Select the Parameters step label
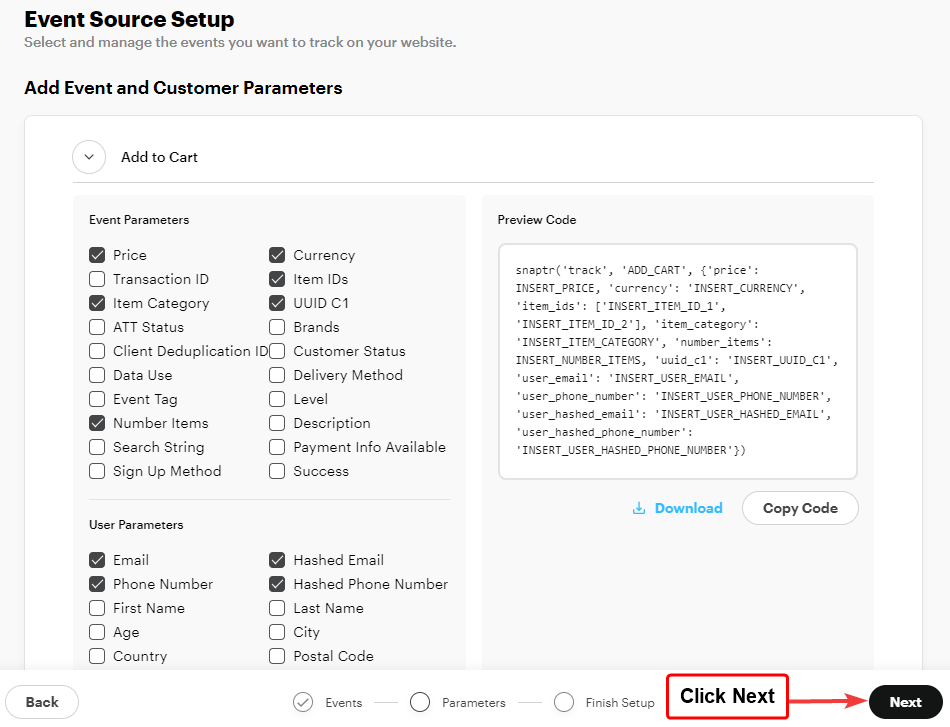 (x=473, y=702)
